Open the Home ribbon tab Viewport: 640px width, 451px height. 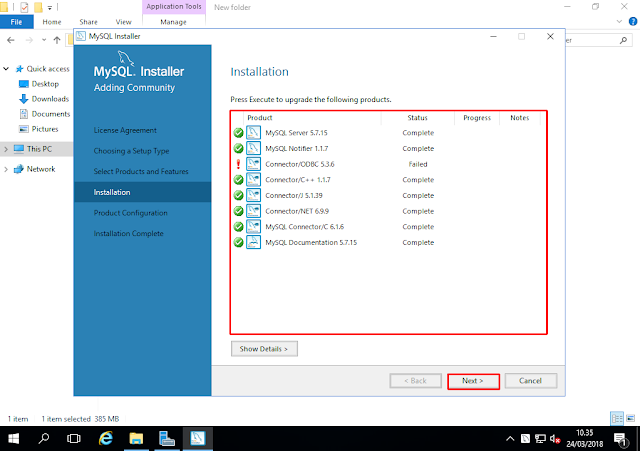coord(52,22)
